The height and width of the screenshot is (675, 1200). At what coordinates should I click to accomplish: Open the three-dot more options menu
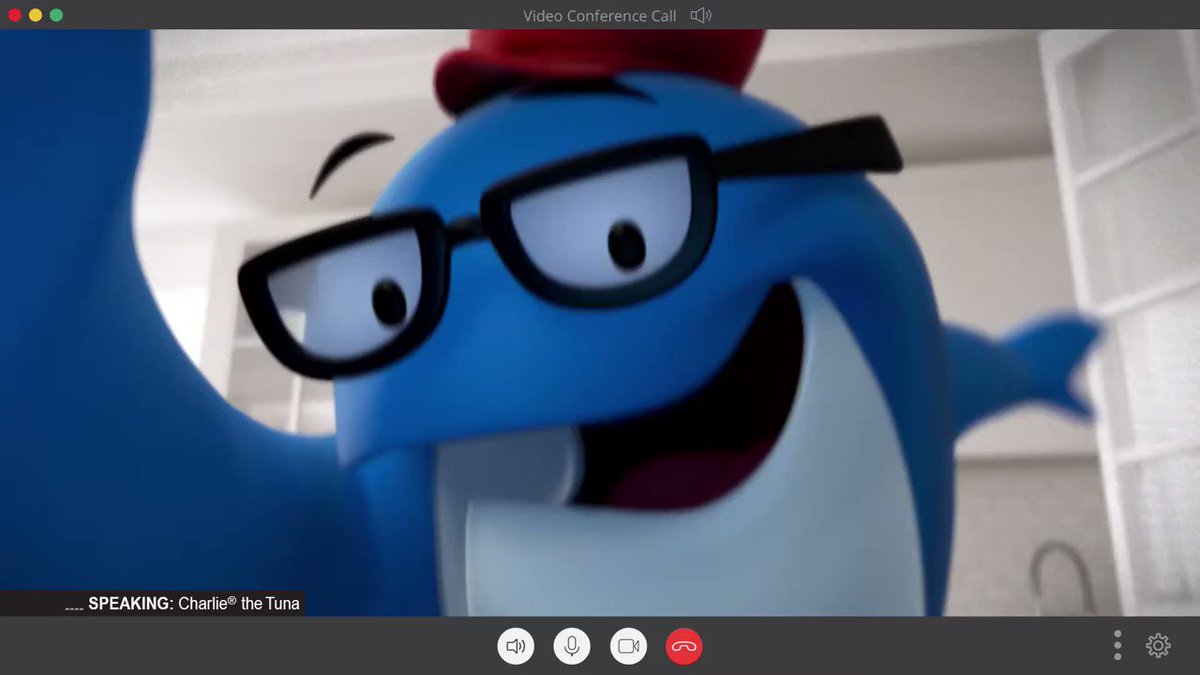pyautogui.click(x=1117, y=646)
